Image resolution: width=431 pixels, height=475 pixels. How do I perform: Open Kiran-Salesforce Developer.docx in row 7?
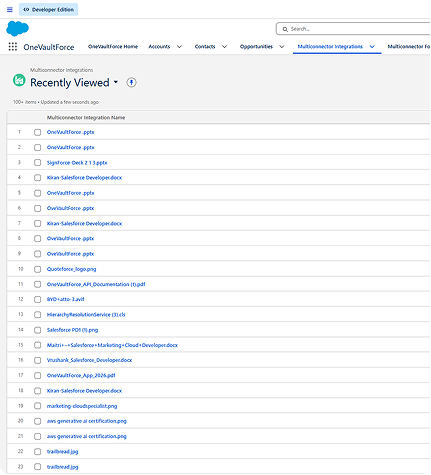(84, 223)
